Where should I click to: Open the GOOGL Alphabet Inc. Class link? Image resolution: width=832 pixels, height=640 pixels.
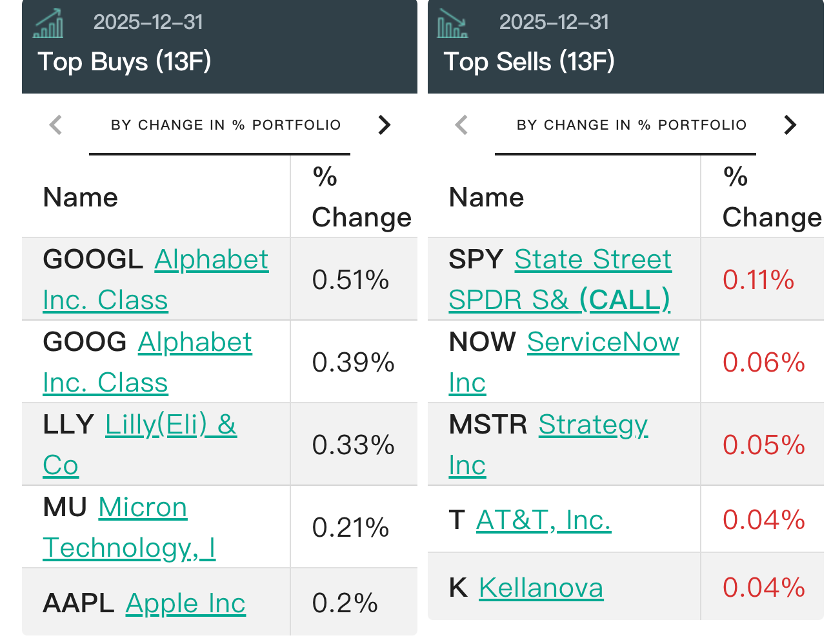[x=211, y=260]
